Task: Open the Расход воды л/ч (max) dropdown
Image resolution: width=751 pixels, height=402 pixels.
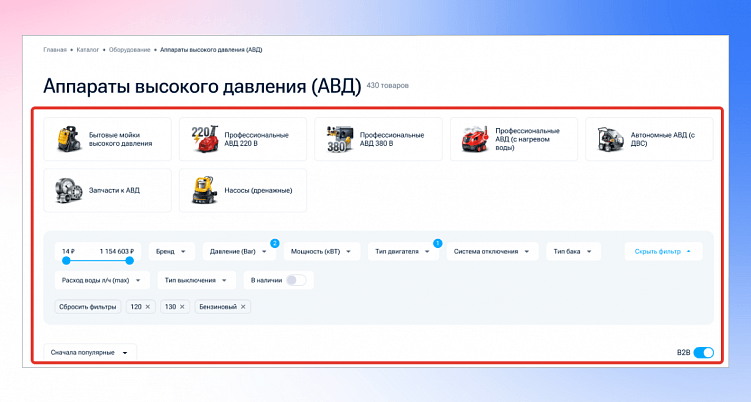Action: (x=102, y=280)
